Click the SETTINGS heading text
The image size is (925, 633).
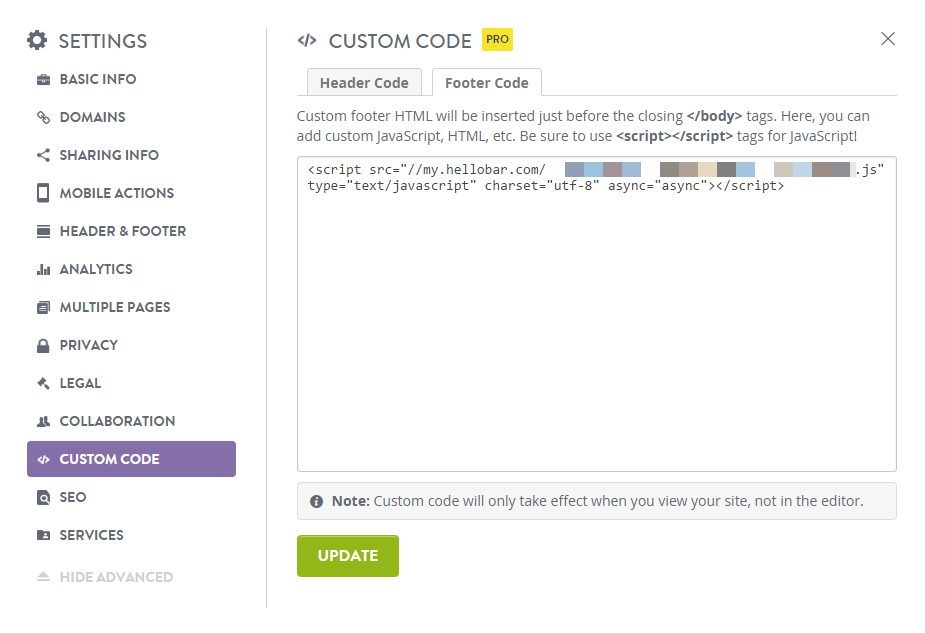pos(103,41)
